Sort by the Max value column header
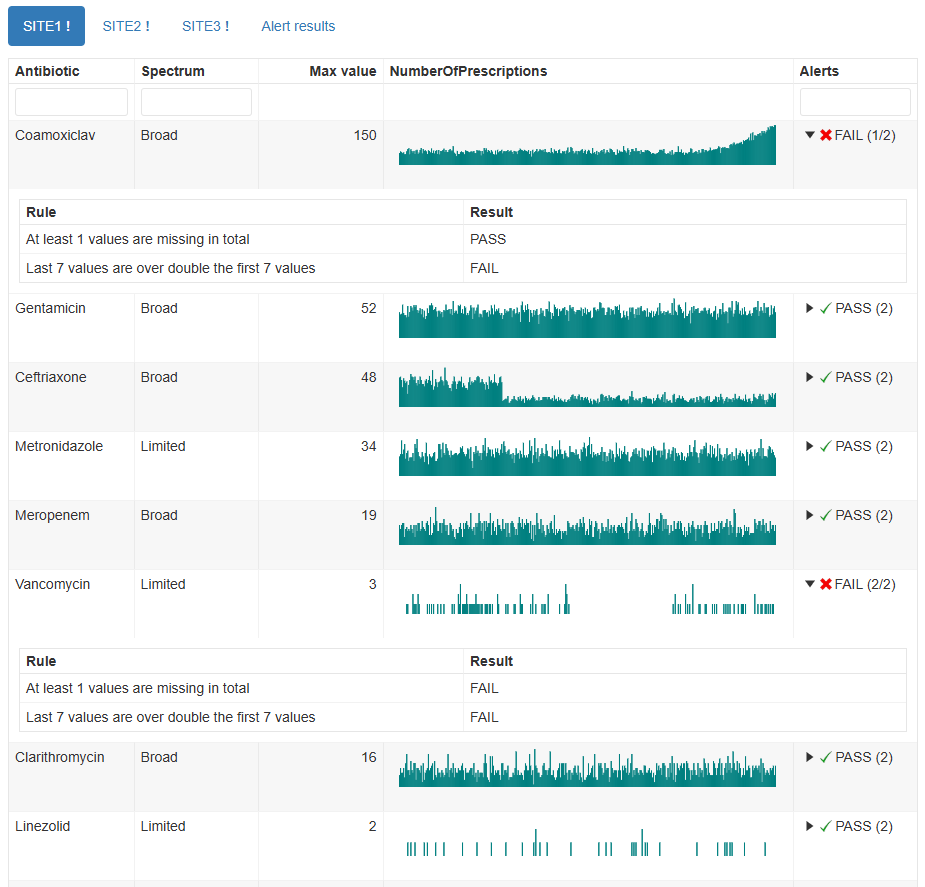The width and height of the screenshot is (925, 887). 342,71
